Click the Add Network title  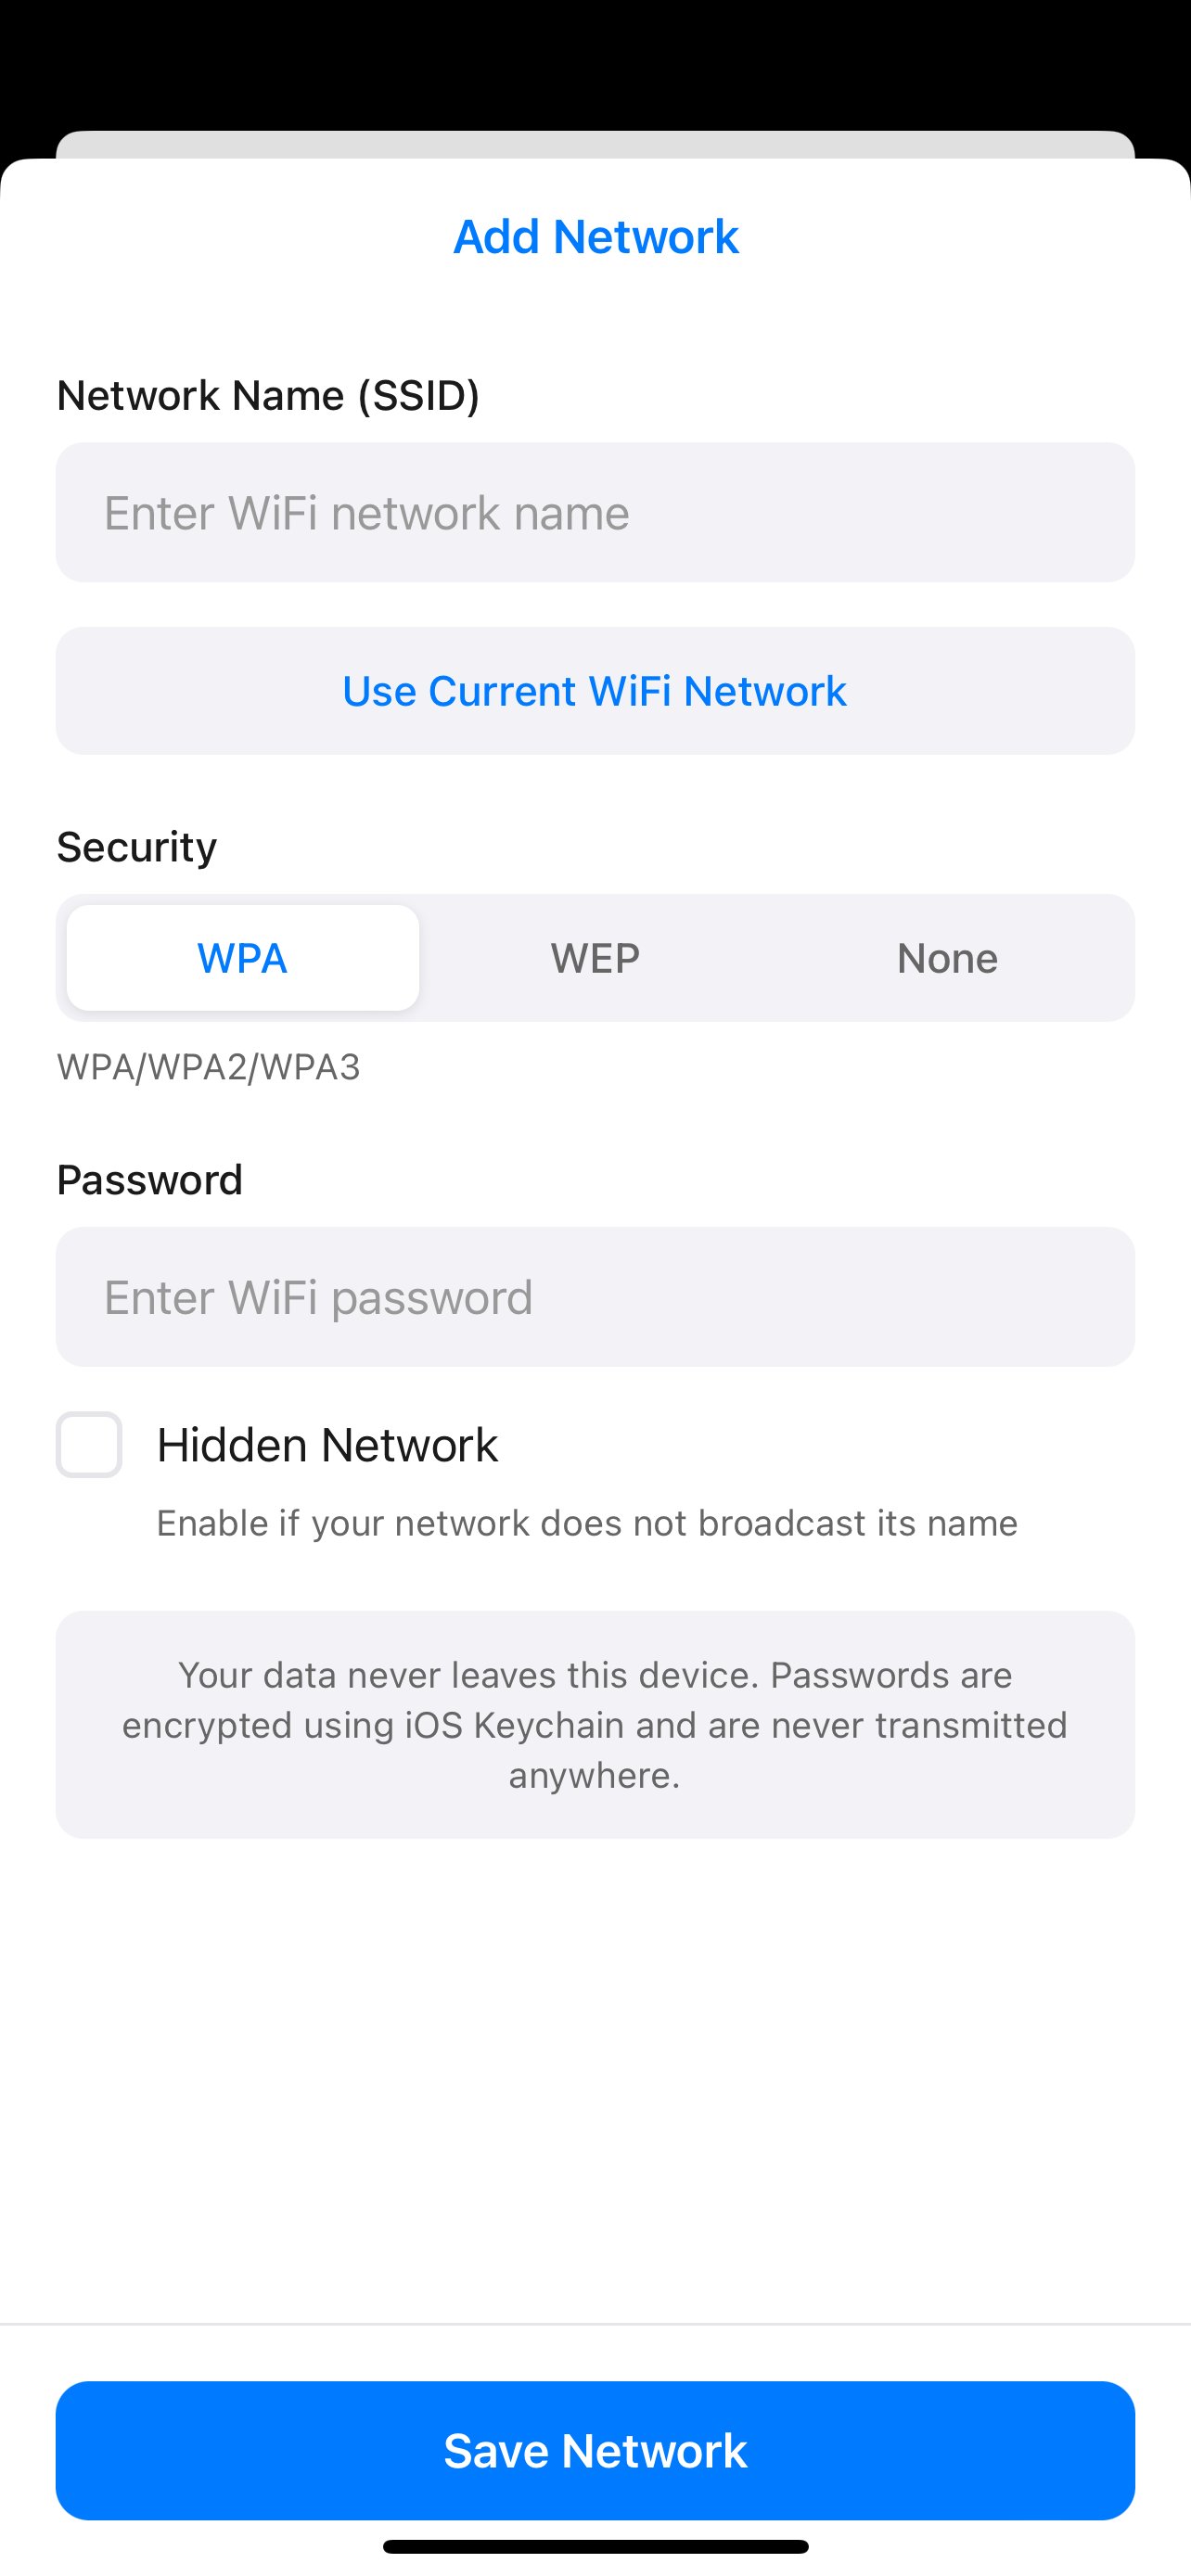[595, 237]
